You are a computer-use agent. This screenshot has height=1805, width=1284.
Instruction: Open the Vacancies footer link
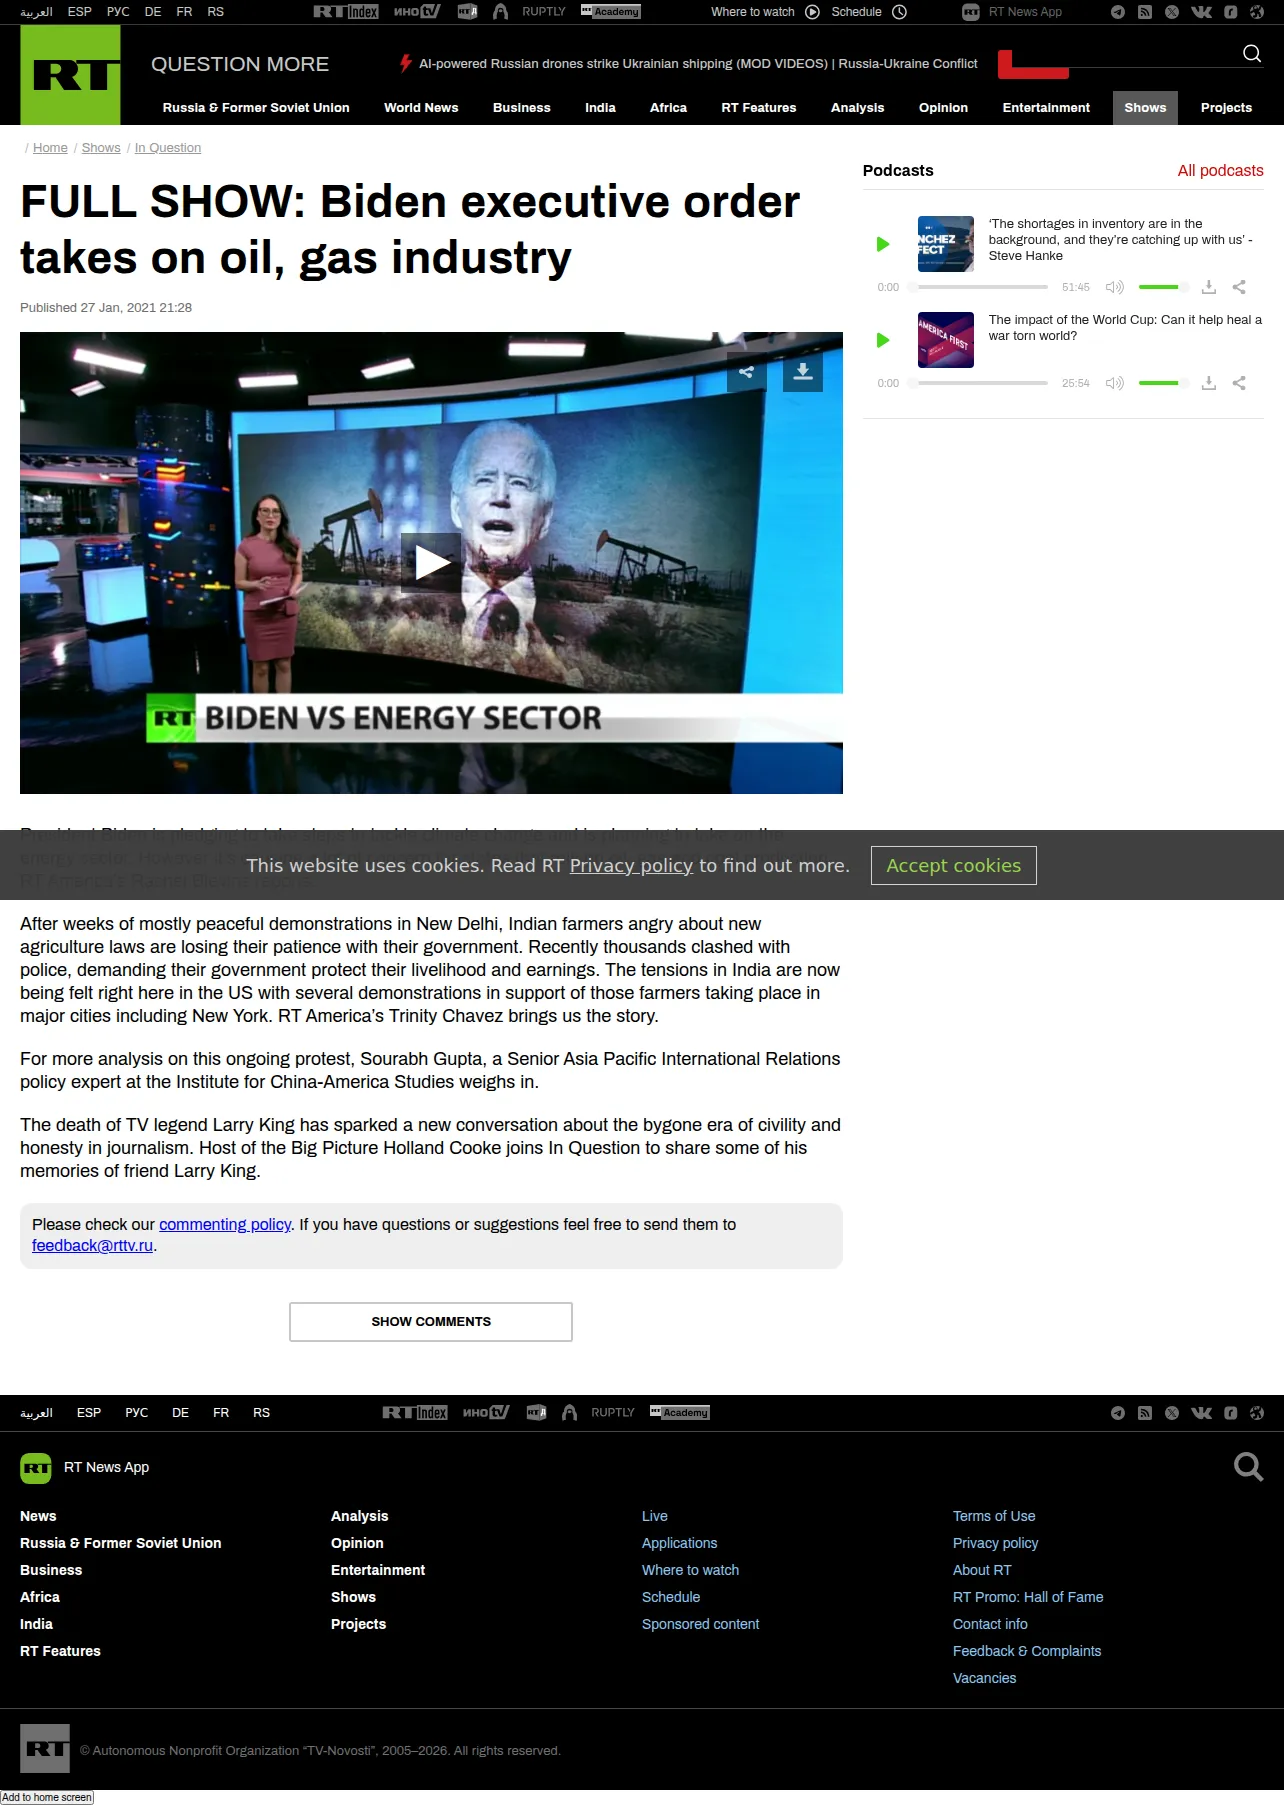[984, 1679]
